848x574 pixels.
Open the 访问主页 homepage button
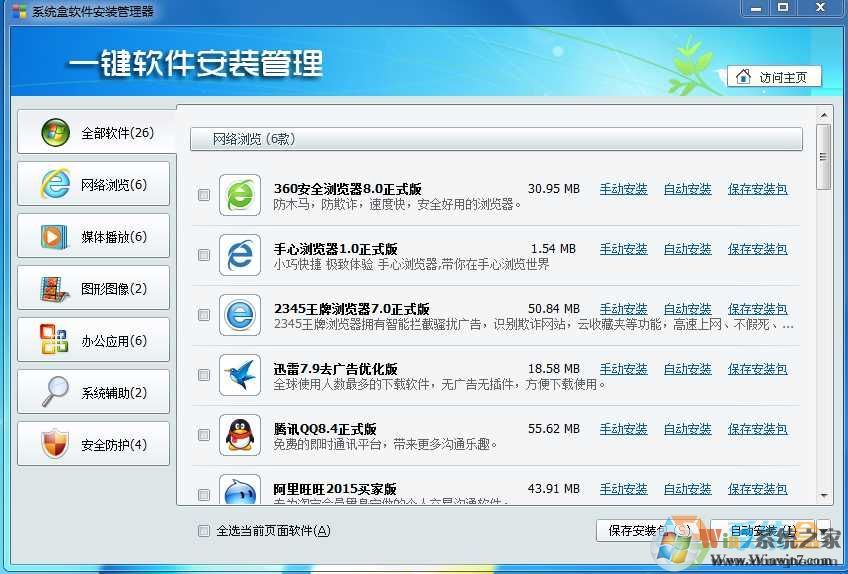point(774,77)
